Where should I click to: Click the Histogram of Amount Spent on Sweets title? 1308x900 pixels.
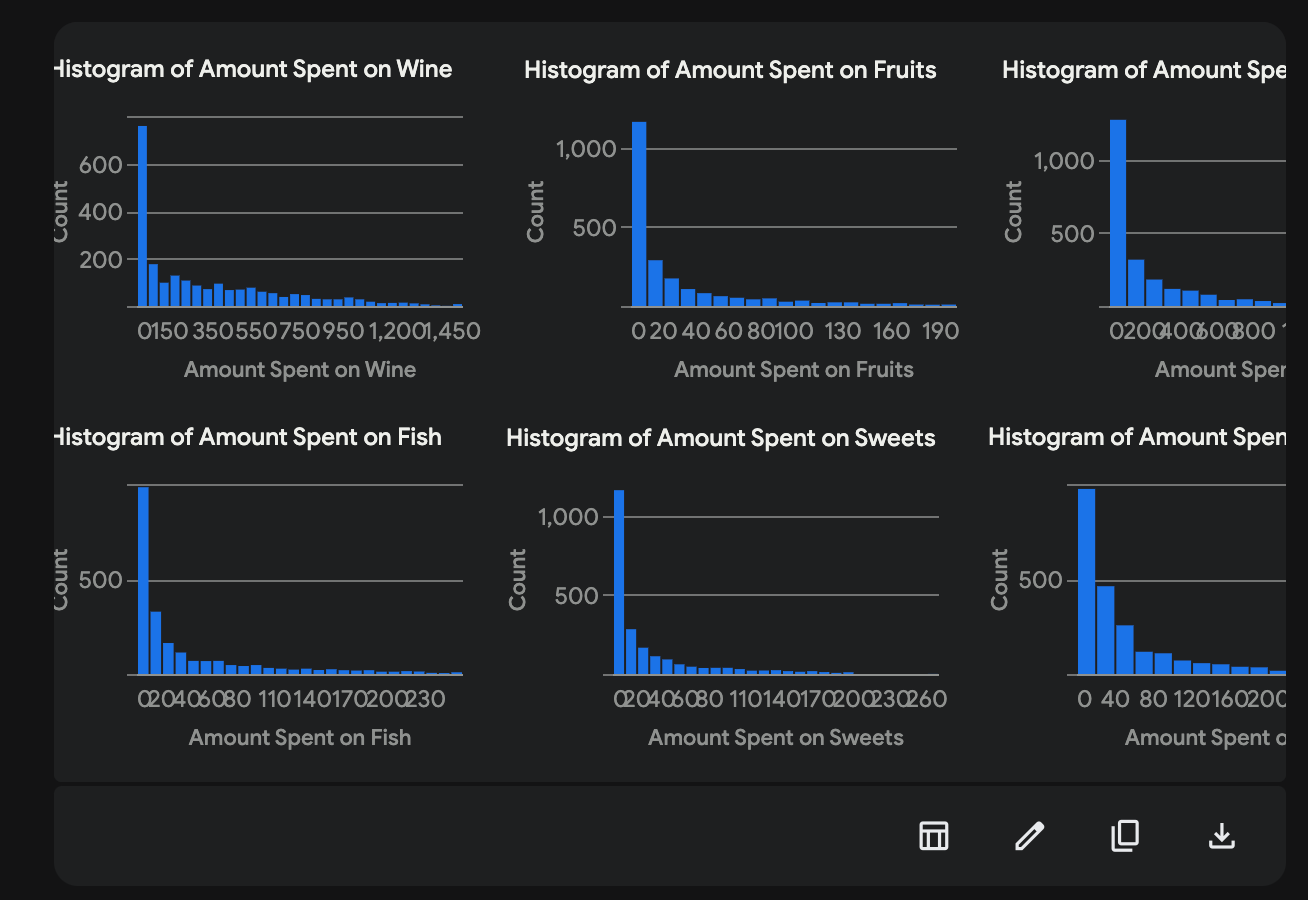(720, 438)
